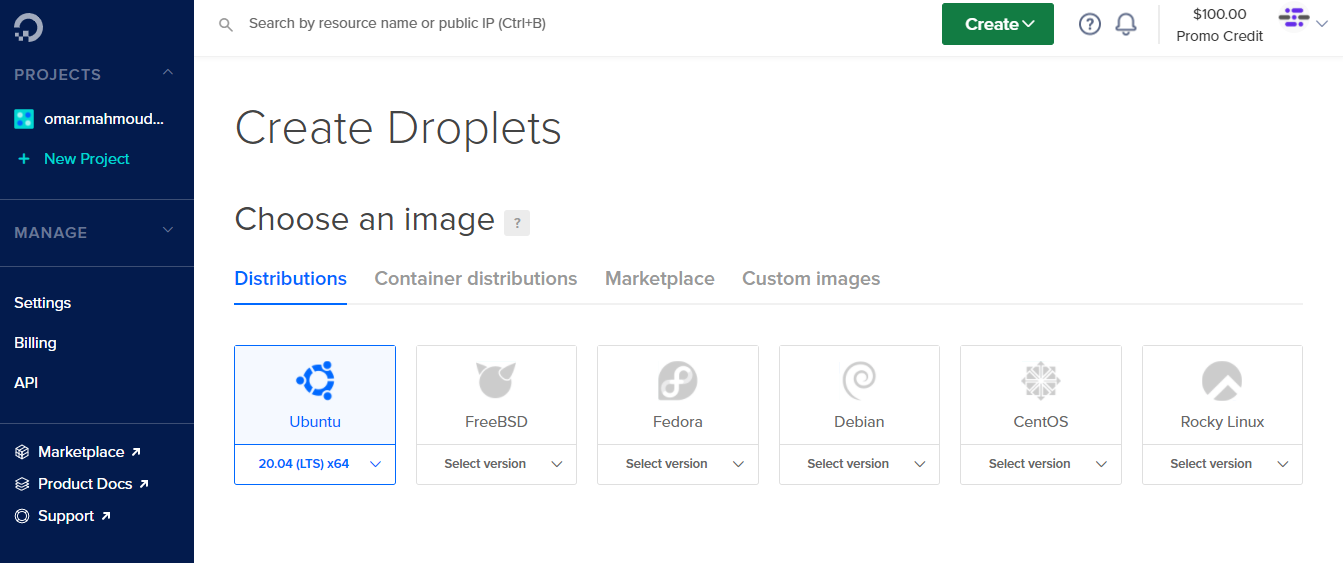Select the Ubuntu logo icon
The image size is (1343, 563).
[x=315, y=380]
